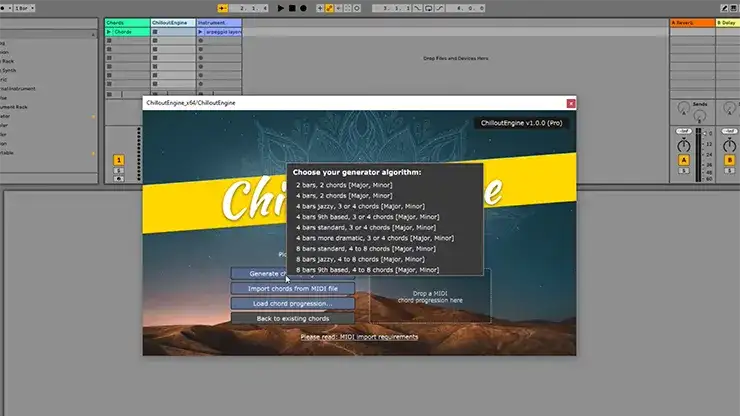Select the Instrument Rack browser item
Image resolution: width=740 pixels, height=416 pixels.
(12, 107)
